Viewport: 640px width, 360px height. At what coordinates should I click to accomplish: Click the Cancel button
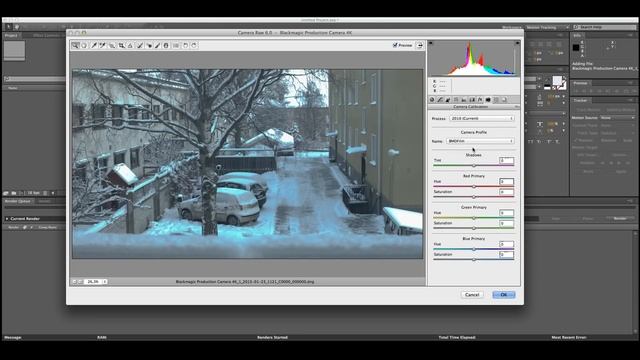(472, 295)
